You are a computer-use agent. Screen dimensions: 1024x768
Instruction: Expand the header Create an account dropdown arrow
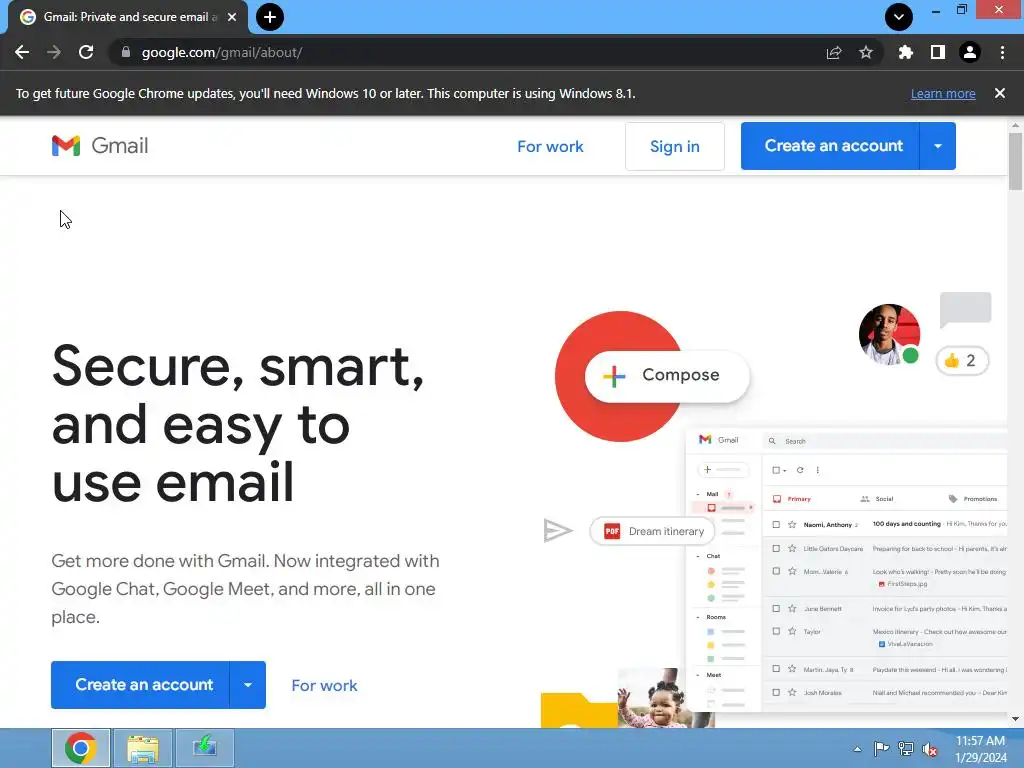point(938,146)
